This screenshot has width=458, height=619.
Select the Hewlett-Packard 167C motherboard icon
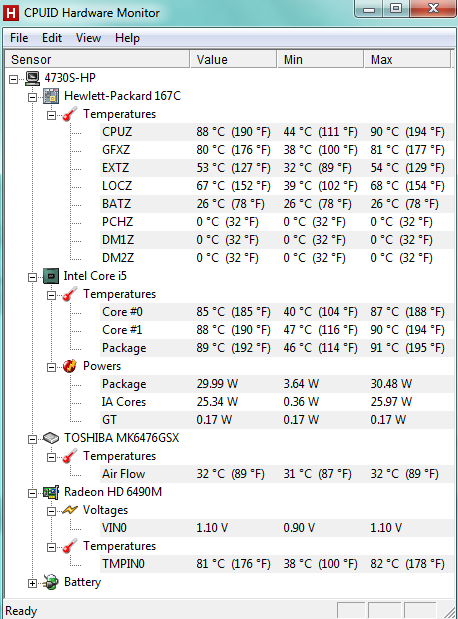click(x=51, y=96)
